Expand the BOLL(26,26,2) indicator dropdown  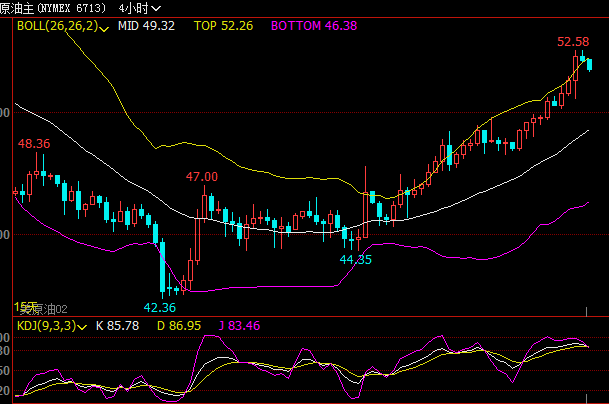[63, 26]
